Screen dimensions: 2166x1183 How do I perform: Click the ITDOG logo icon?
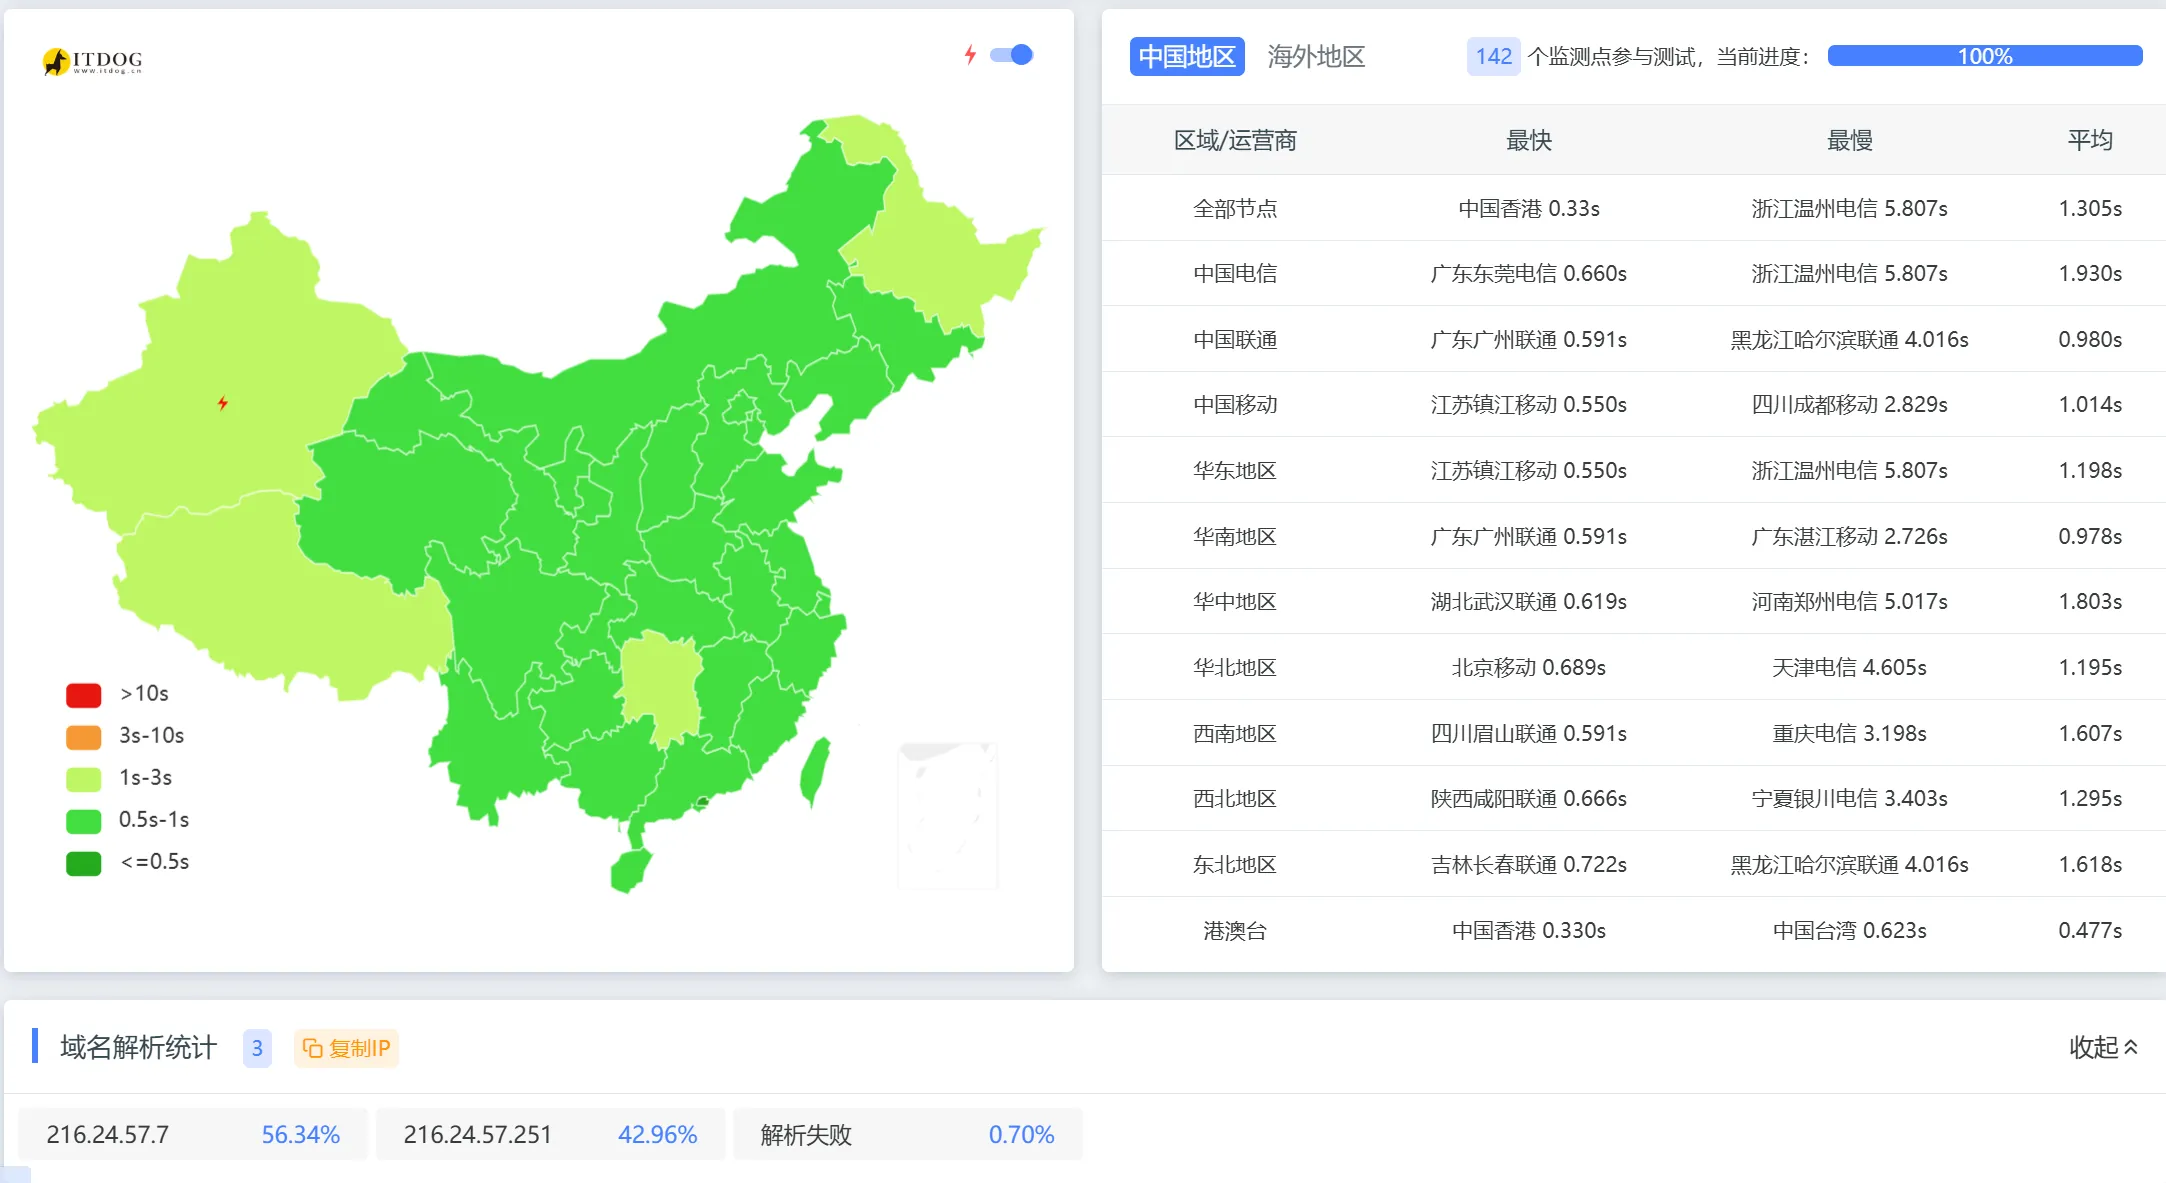coord(58,62)
